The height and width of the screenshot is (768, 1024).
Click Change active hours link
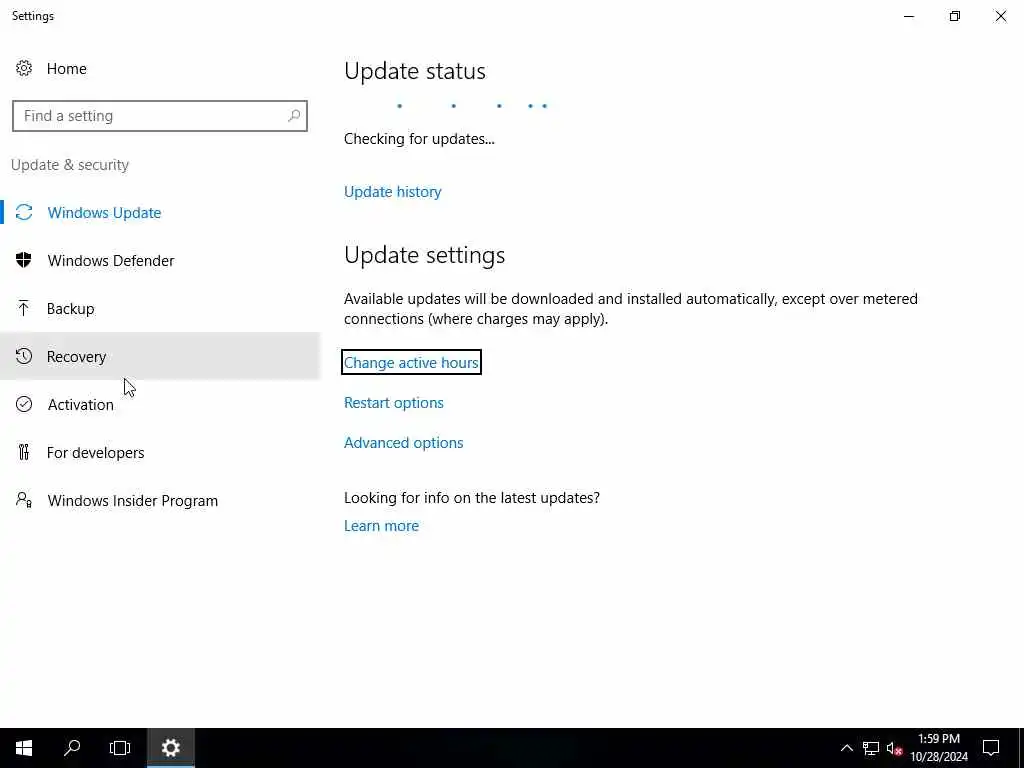[411, 362]
